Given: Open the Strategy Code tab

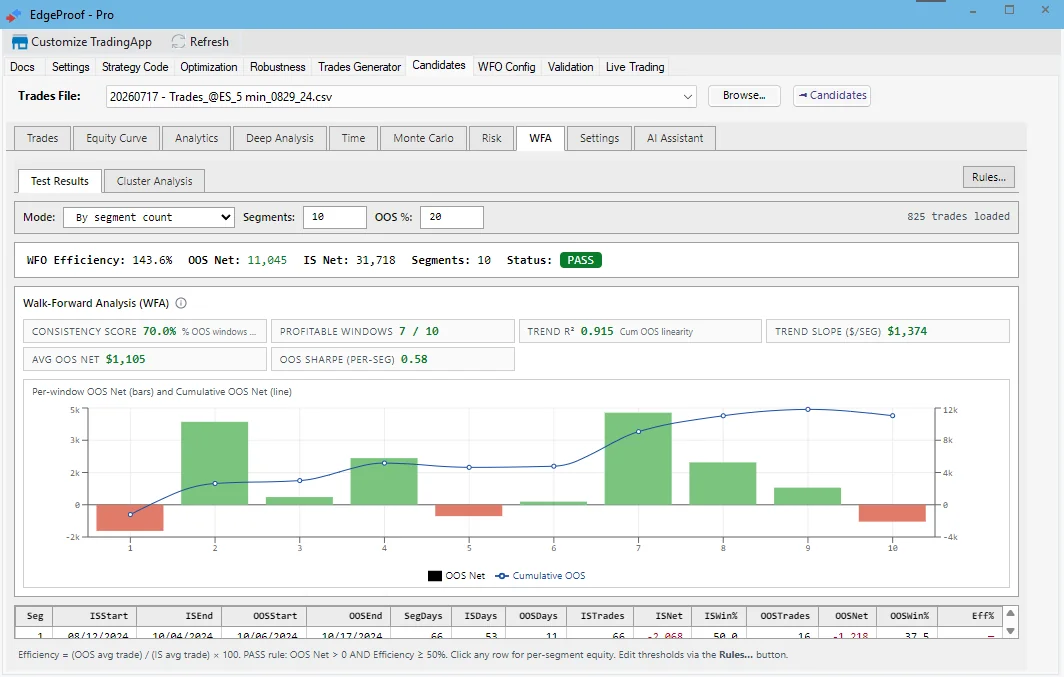Looking at the screenshot, I should [135, 66].
